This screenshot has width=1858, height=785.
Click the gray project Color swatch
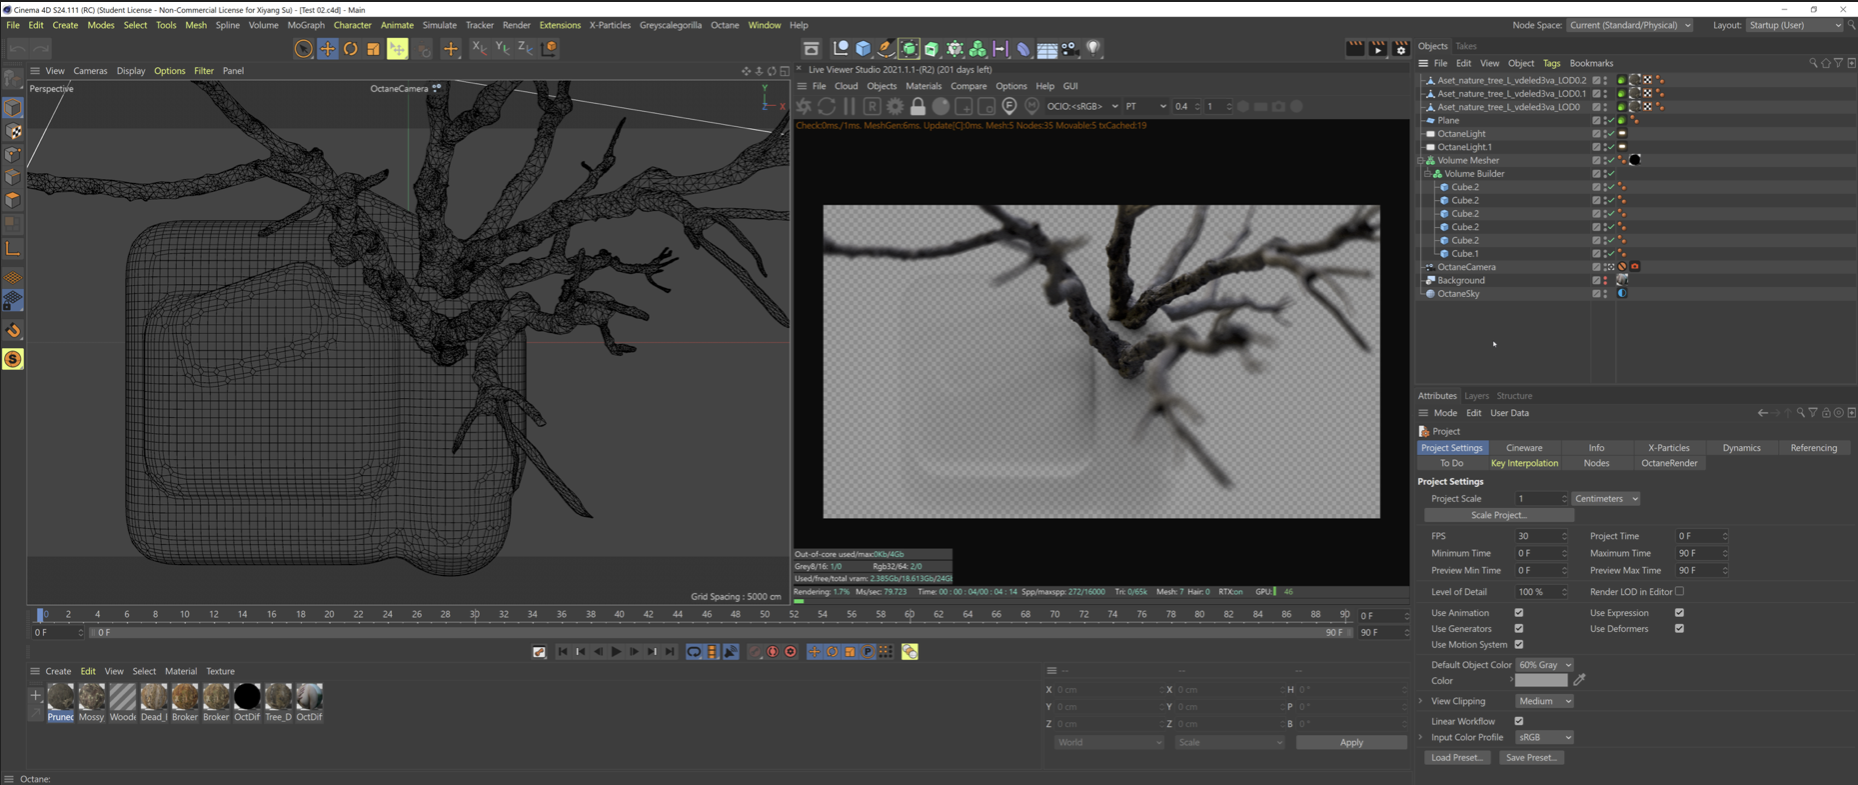[1541, 681]
